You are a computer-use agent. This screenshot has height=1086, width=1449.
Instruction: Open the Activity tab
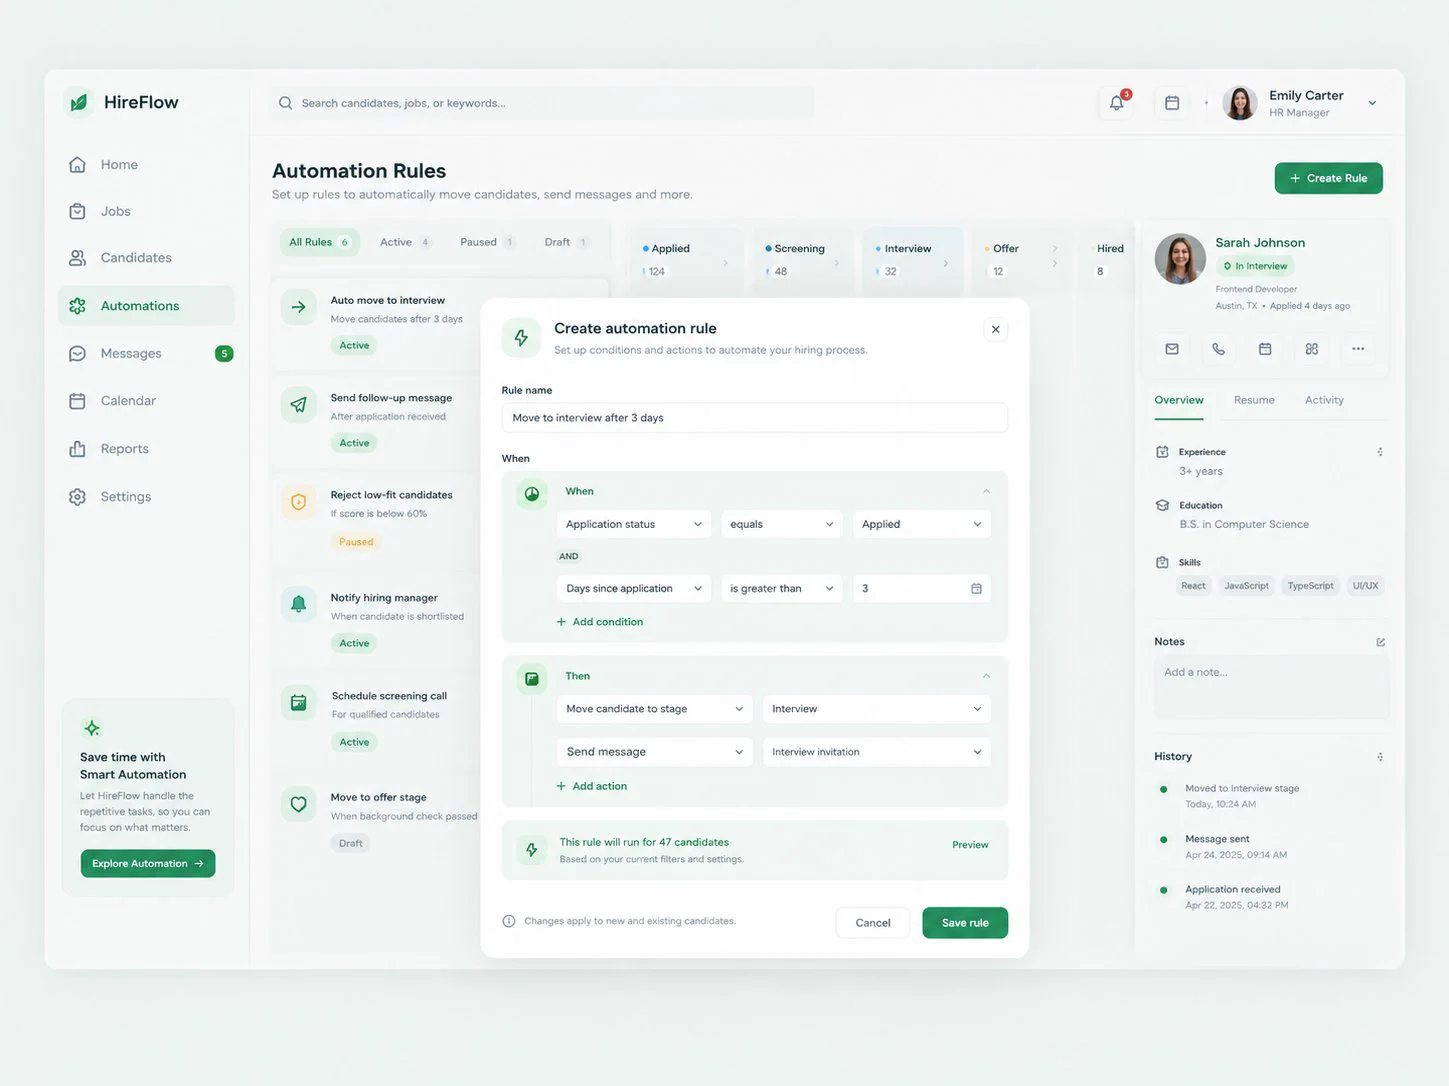coord(1324,400)
